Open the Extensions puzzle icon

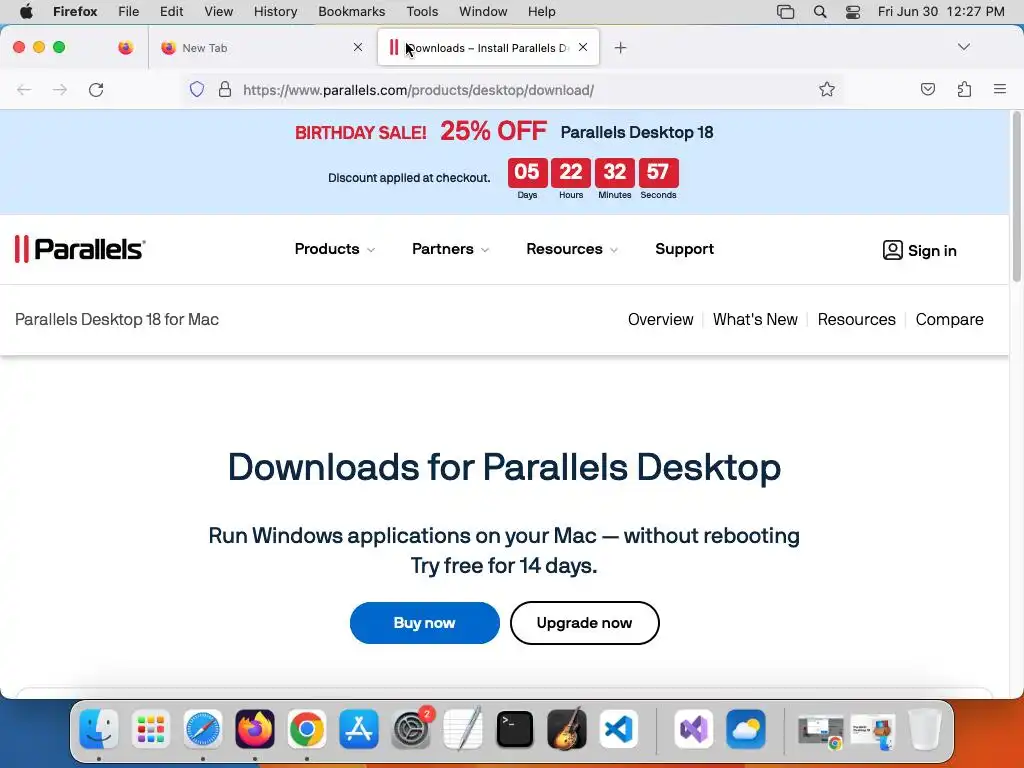(964, 89)
